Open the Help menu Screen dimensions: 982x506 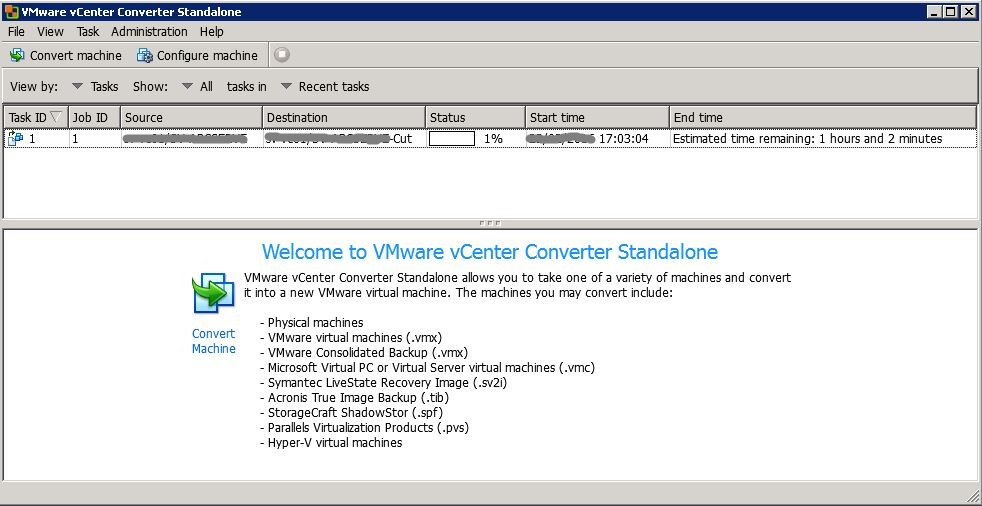coord(212,32)
